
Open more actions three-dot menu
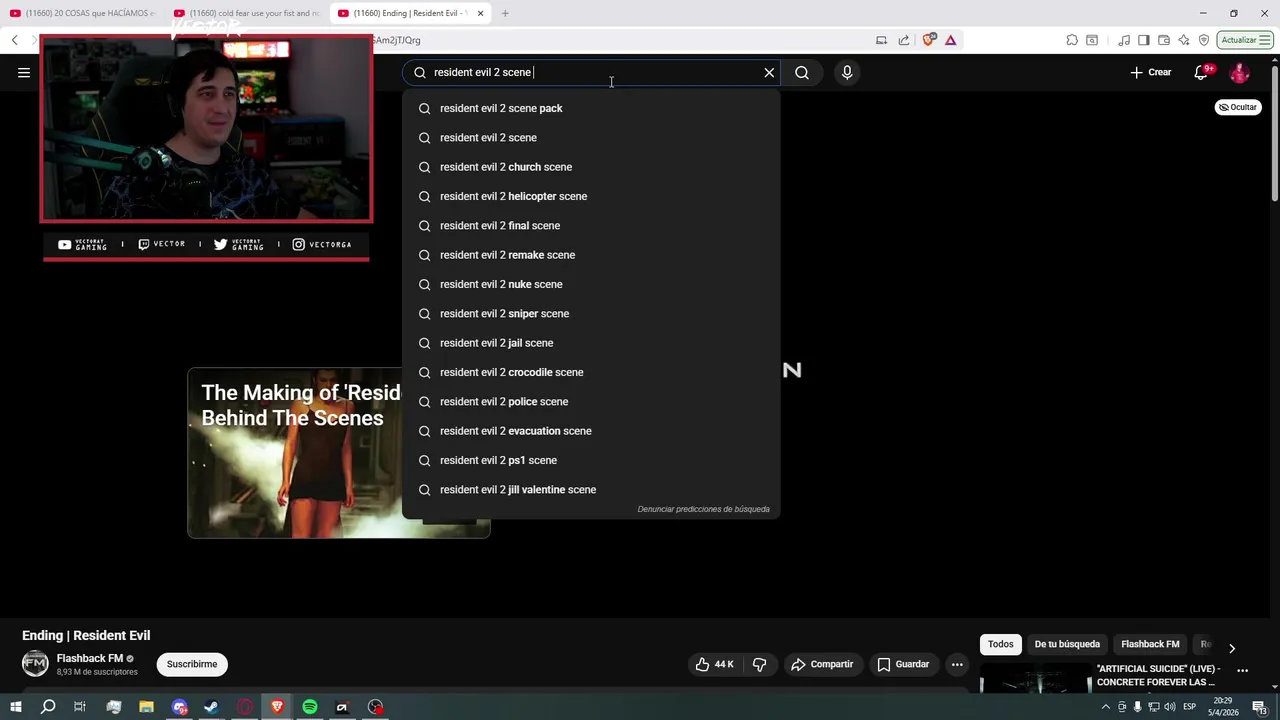tap(957, 664)
